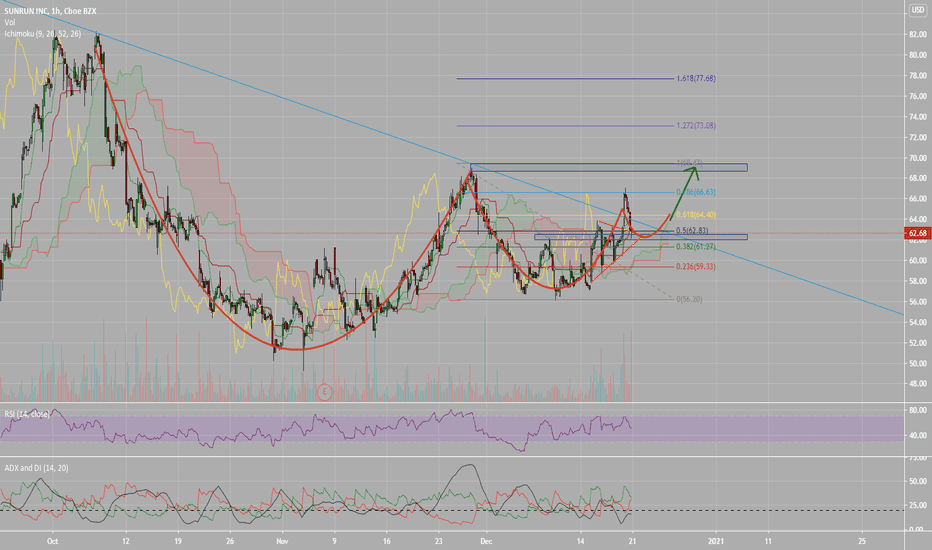932x550 pixels.
Task: Click 40.00 on the RSI scale
Action: (x=918, y=435)
